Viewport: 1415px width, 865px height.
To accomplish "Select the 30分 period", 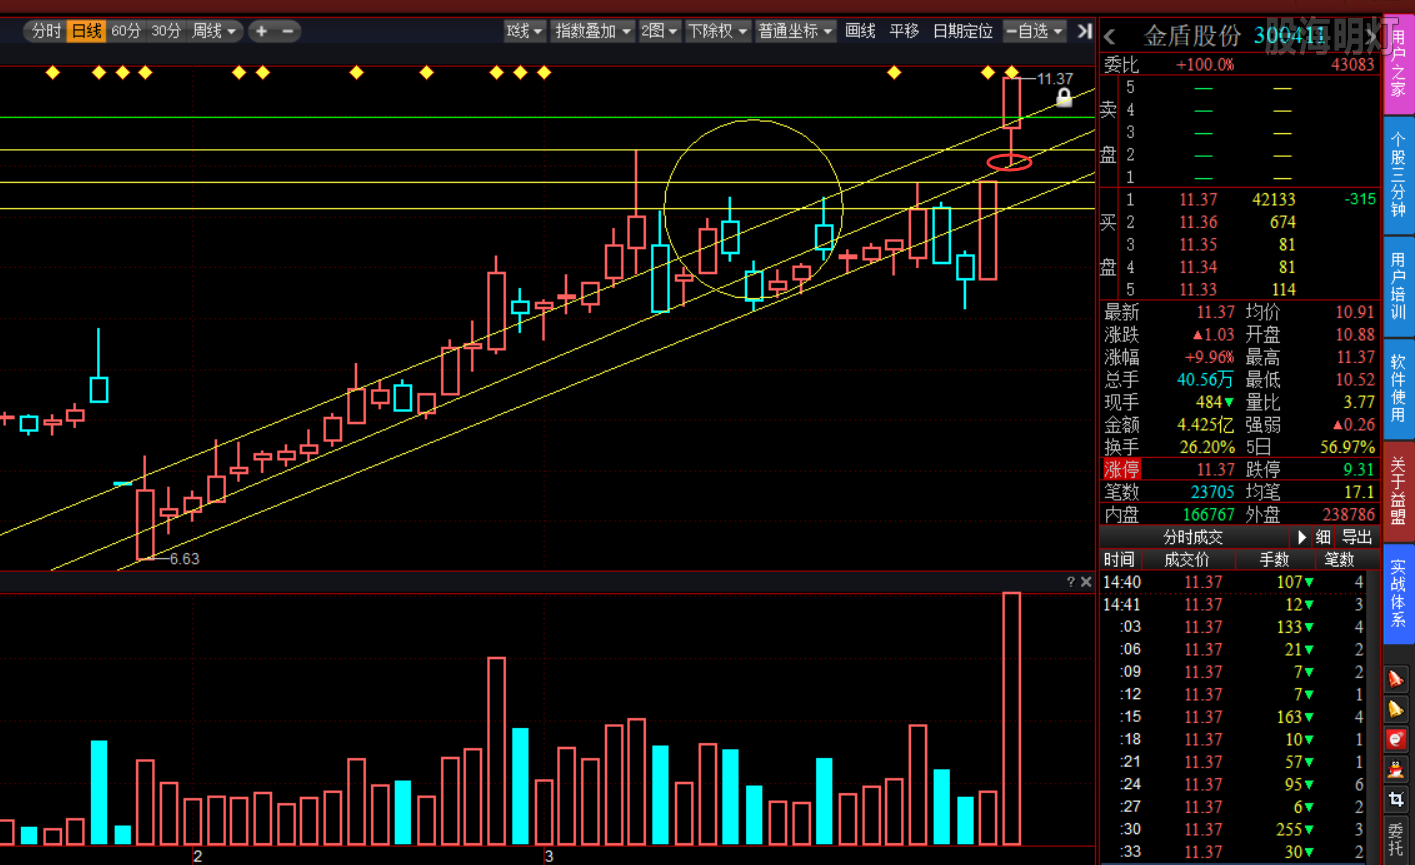I will pyautogui.click(x=166, y=31).
